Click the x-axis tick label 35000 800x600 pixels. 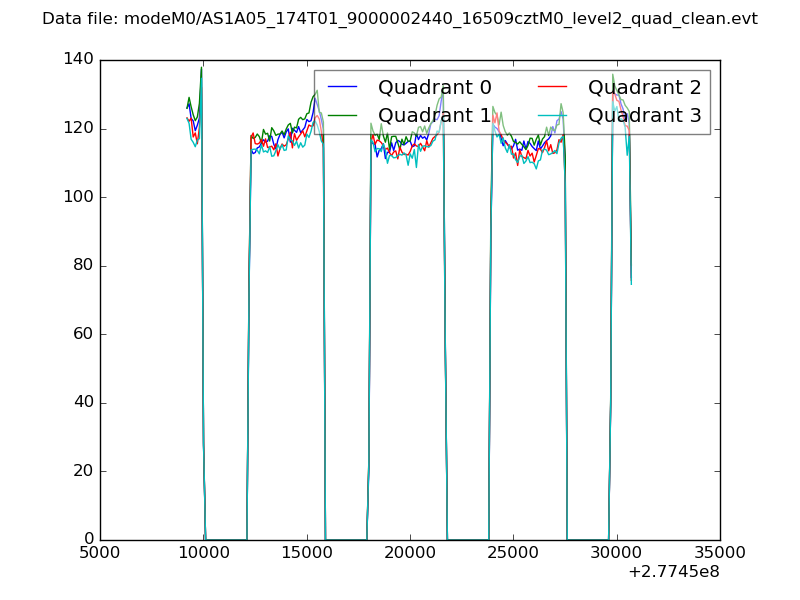[719, 553]
